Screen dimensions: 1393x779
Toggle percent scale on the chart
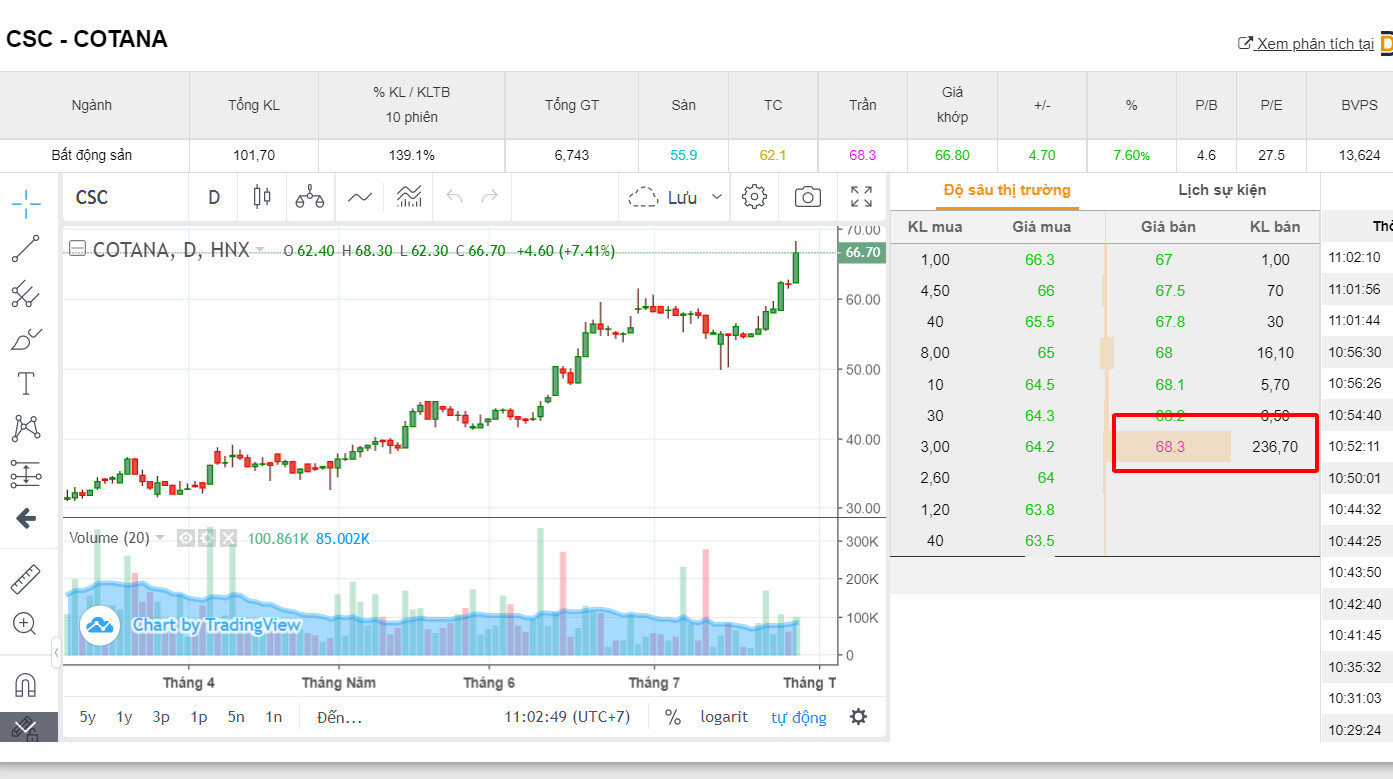(673, 717)
